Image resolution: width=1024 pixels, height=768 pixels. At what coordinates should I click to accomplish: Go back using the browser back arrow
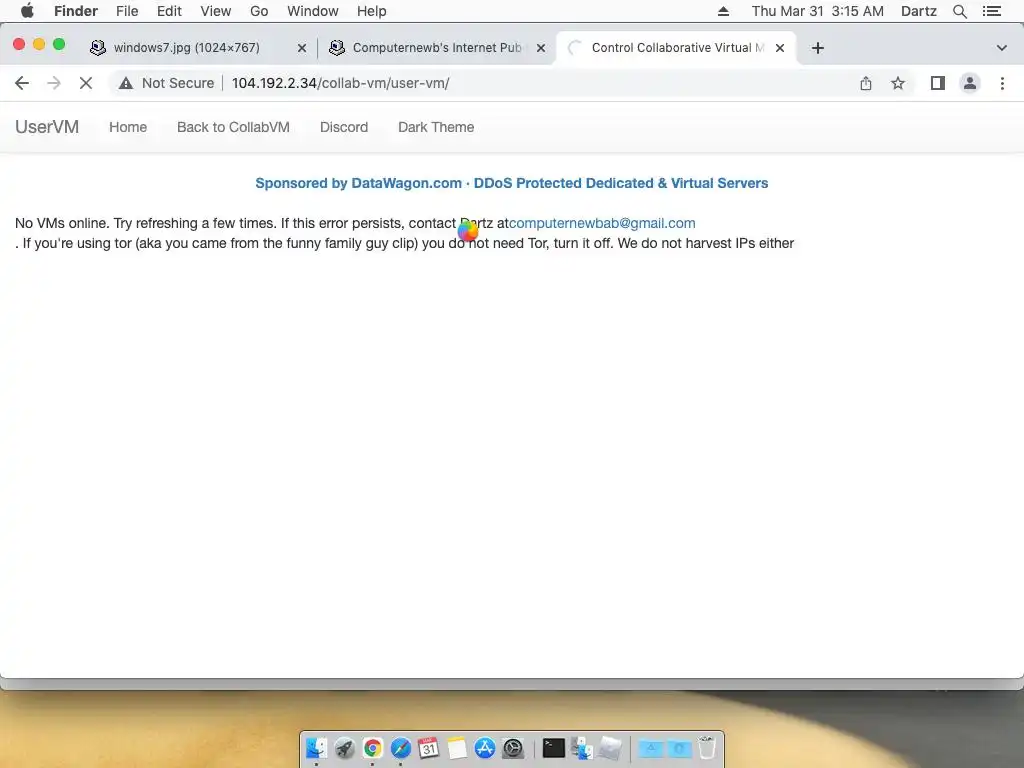(22, 83)
